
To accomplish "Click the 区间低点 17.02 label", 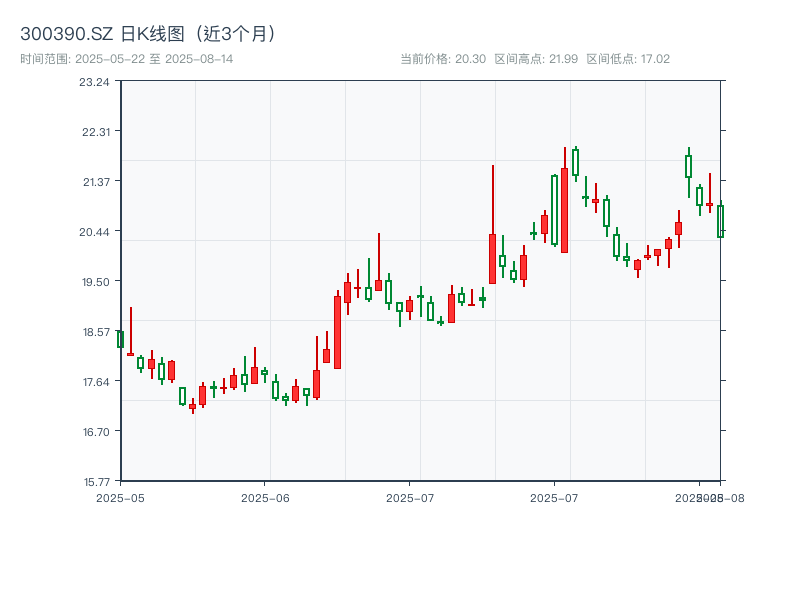I will pos(627,59).
